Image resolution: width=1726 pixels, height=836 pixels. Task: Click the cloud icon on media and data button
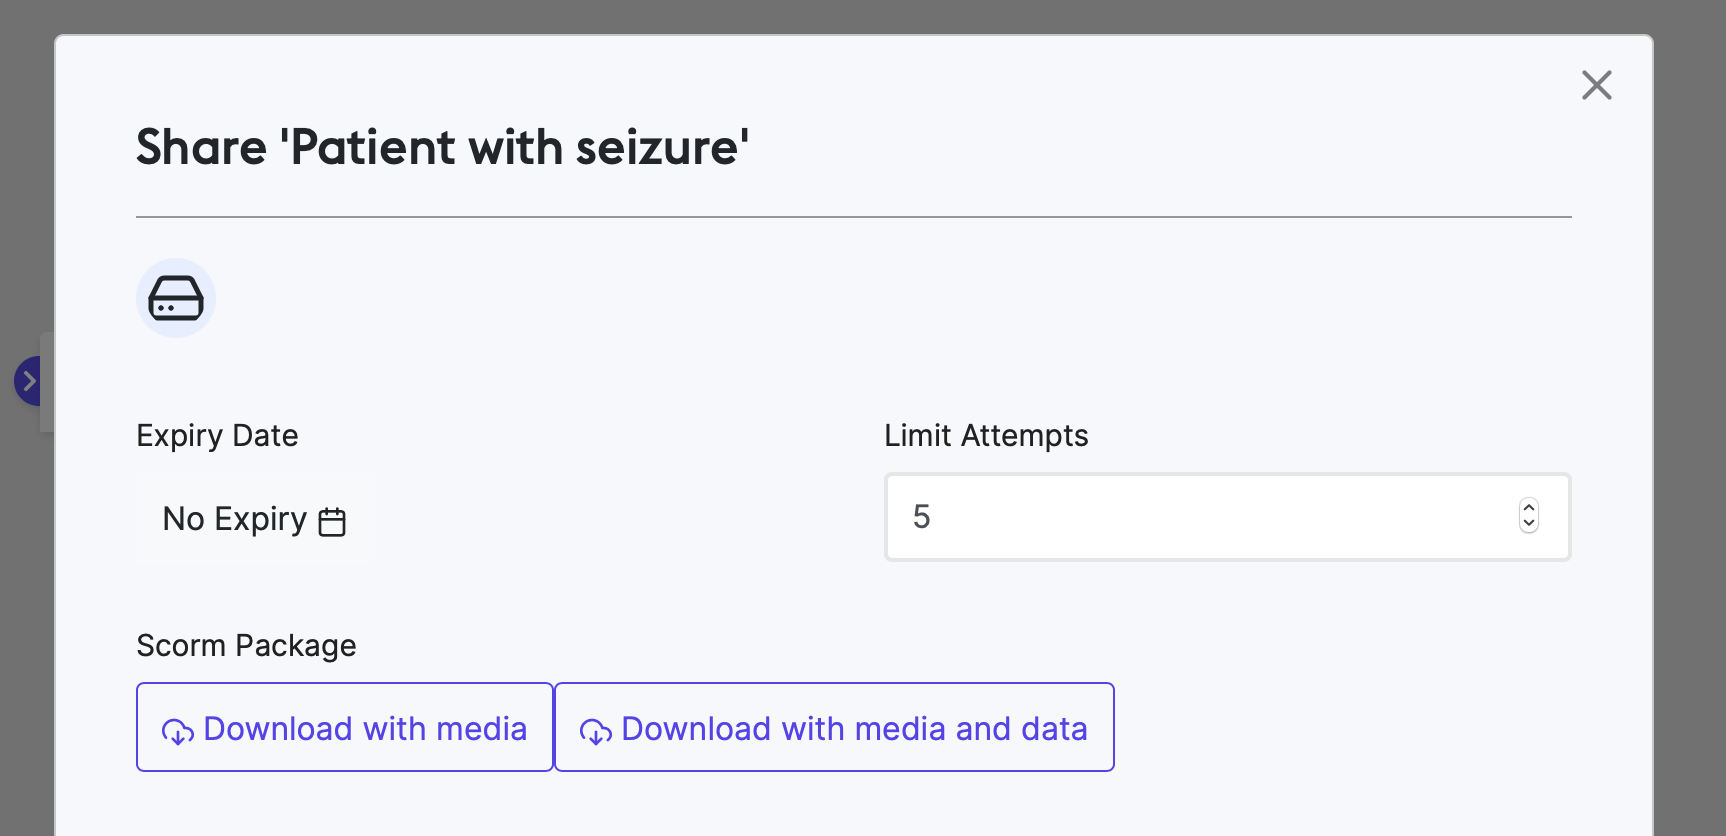tap(596, 732)
